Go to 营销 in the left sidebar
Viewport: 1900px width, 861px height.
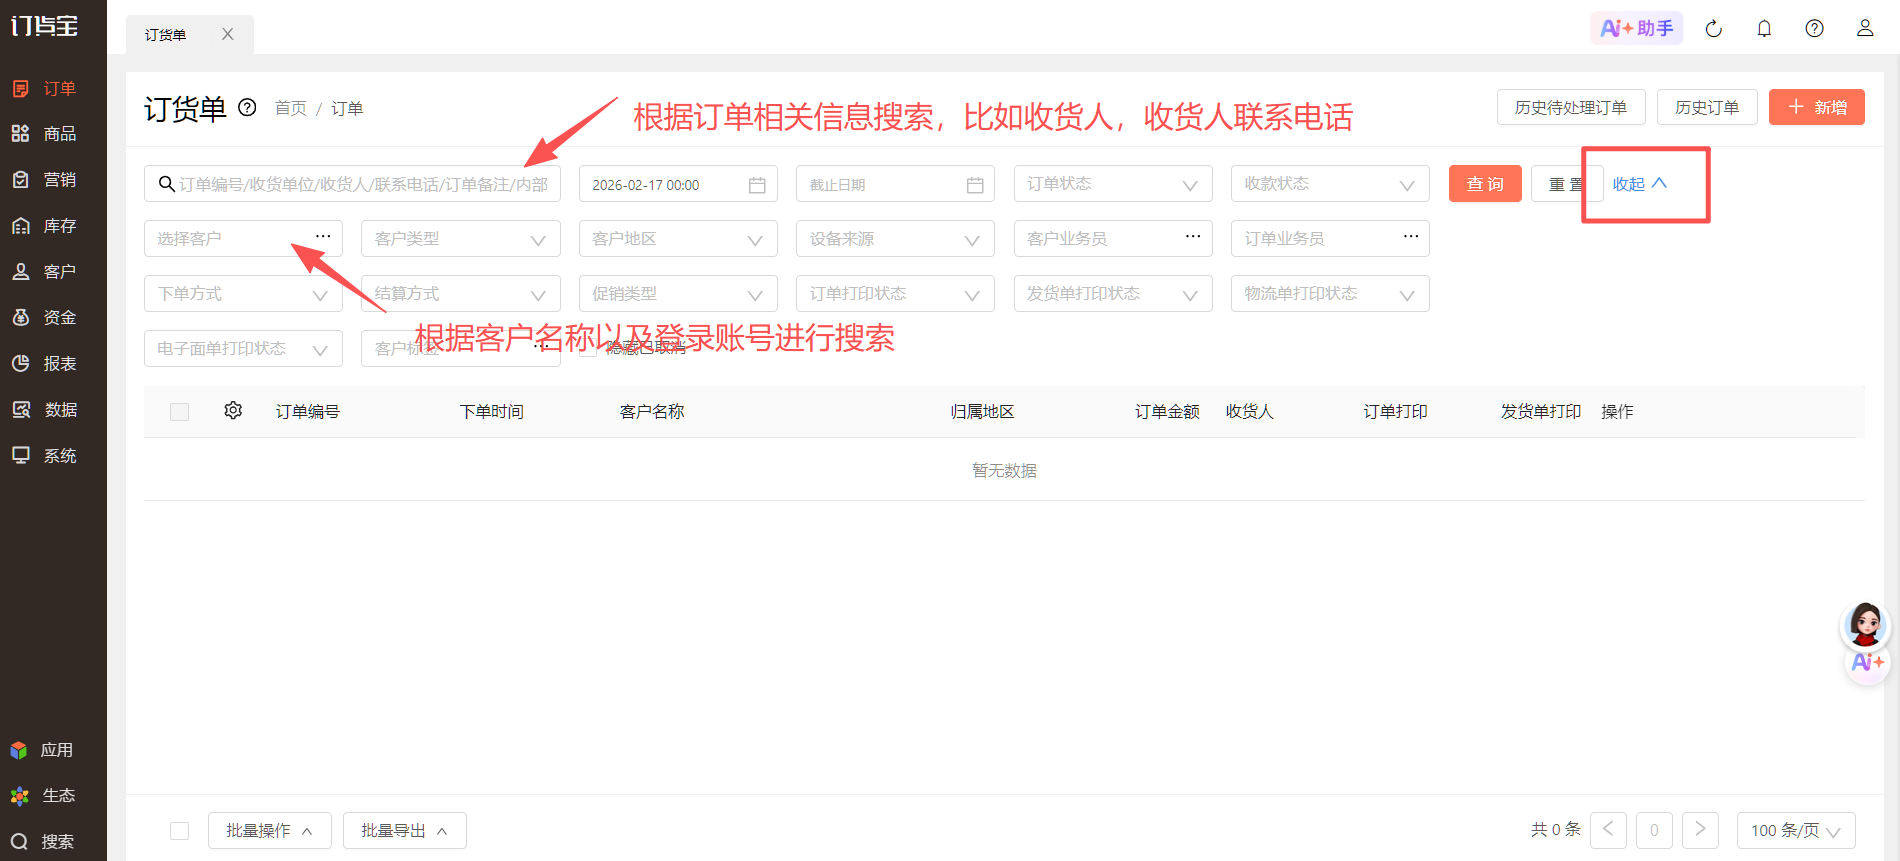point(45,180)
